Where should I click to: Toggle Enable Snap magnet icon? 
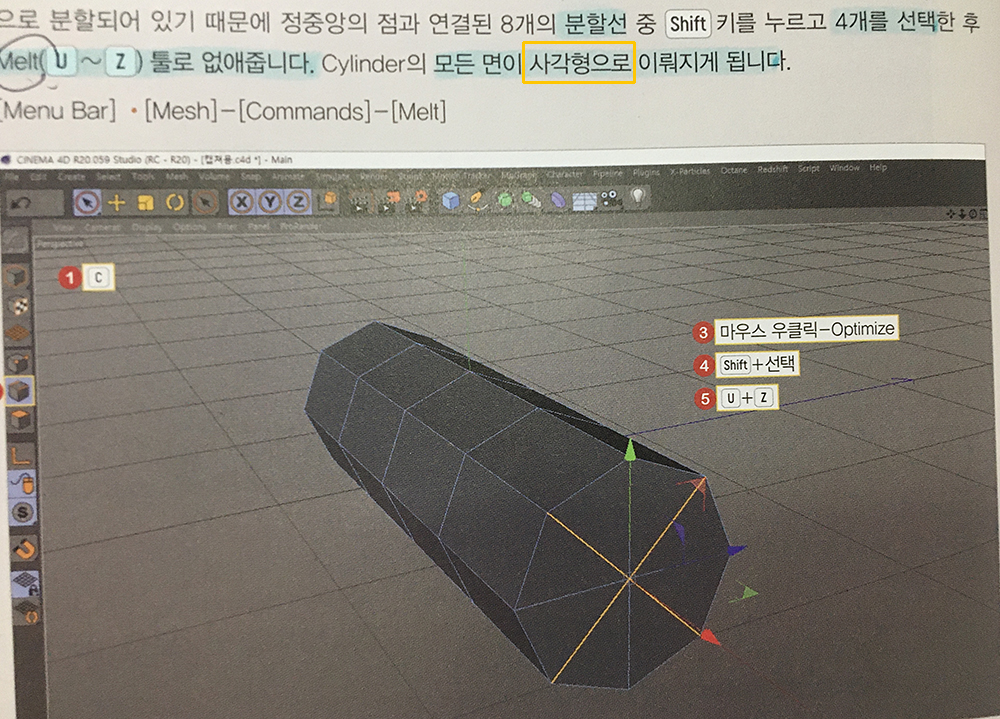24,548
